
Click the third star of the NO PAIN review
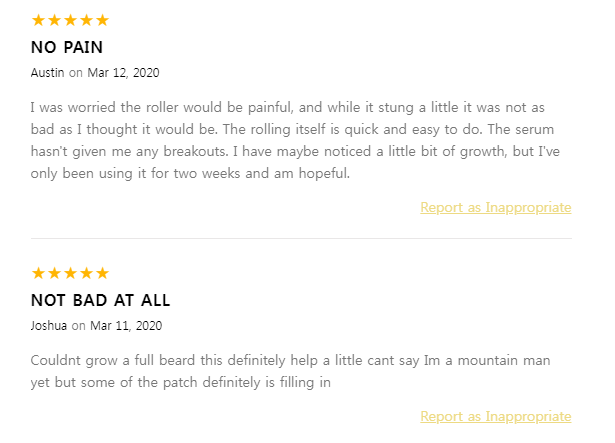(70, 20)
